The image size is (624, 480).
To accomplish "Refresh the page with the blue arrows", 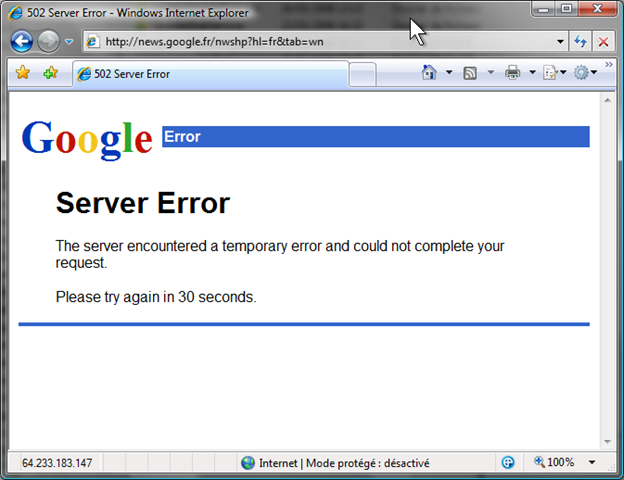I will tap(580, 41).
